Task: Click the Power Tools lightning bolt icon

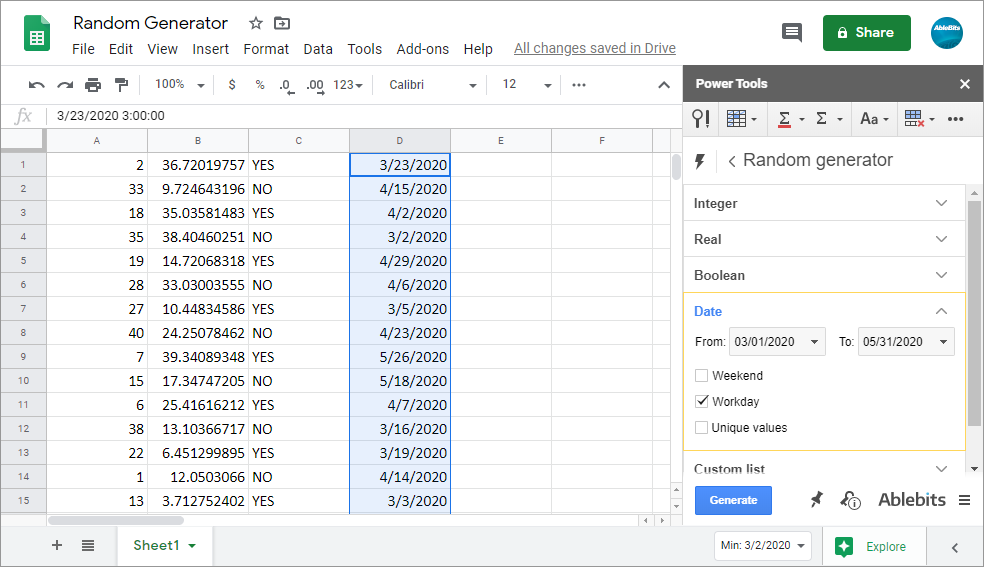Action: [699, 161]
